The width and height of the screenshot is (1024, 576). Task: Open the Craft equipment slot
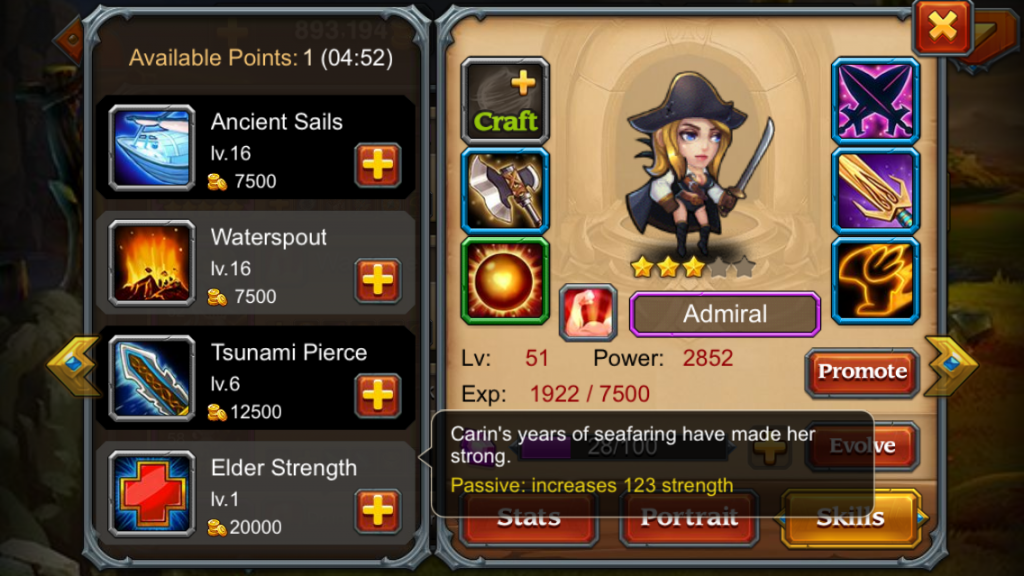(505, 101)
